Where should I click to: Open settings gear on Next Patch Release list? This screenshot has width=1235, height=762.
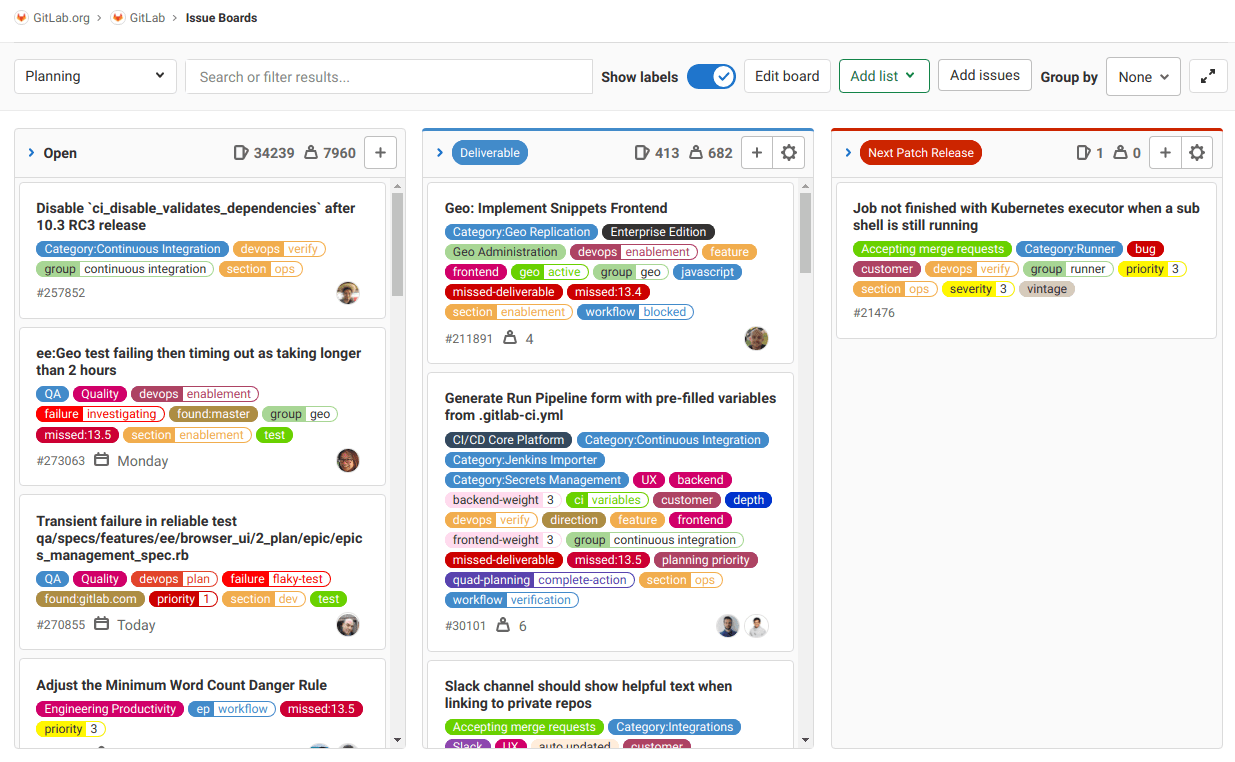coord(1197,152)
